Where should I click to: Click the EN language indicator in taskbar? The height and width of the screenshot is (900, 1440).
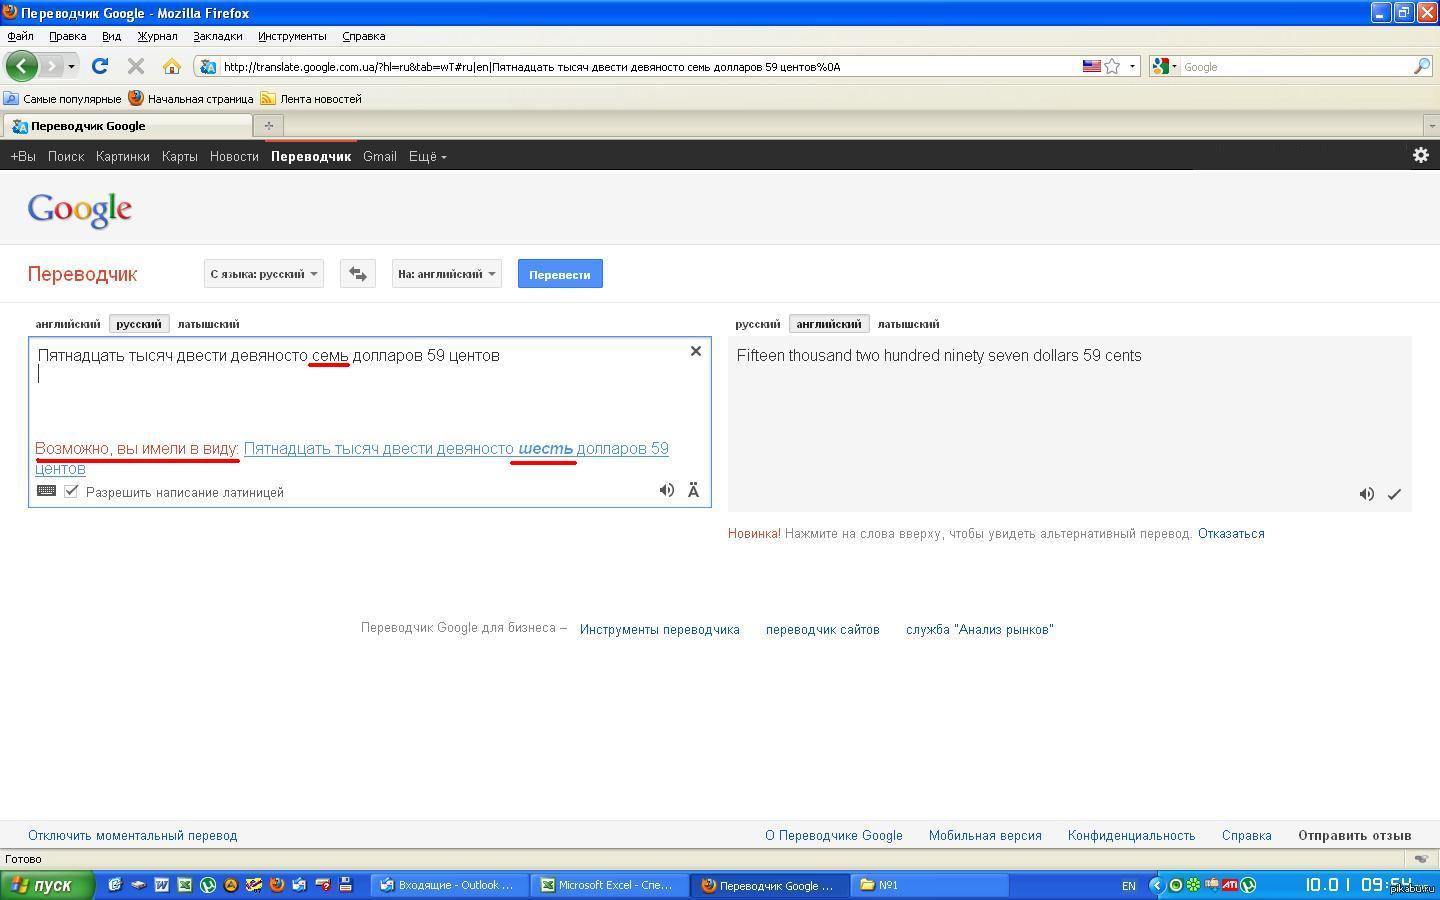coord(1128,886)
